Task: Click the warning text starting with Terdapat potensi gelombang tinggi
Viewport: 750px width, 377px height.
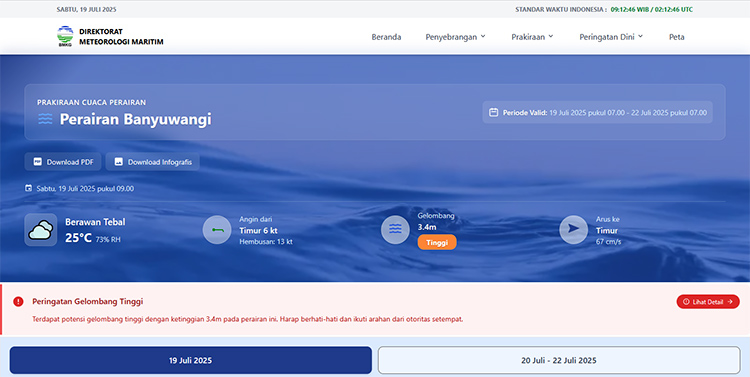Action: coord(248,319)
